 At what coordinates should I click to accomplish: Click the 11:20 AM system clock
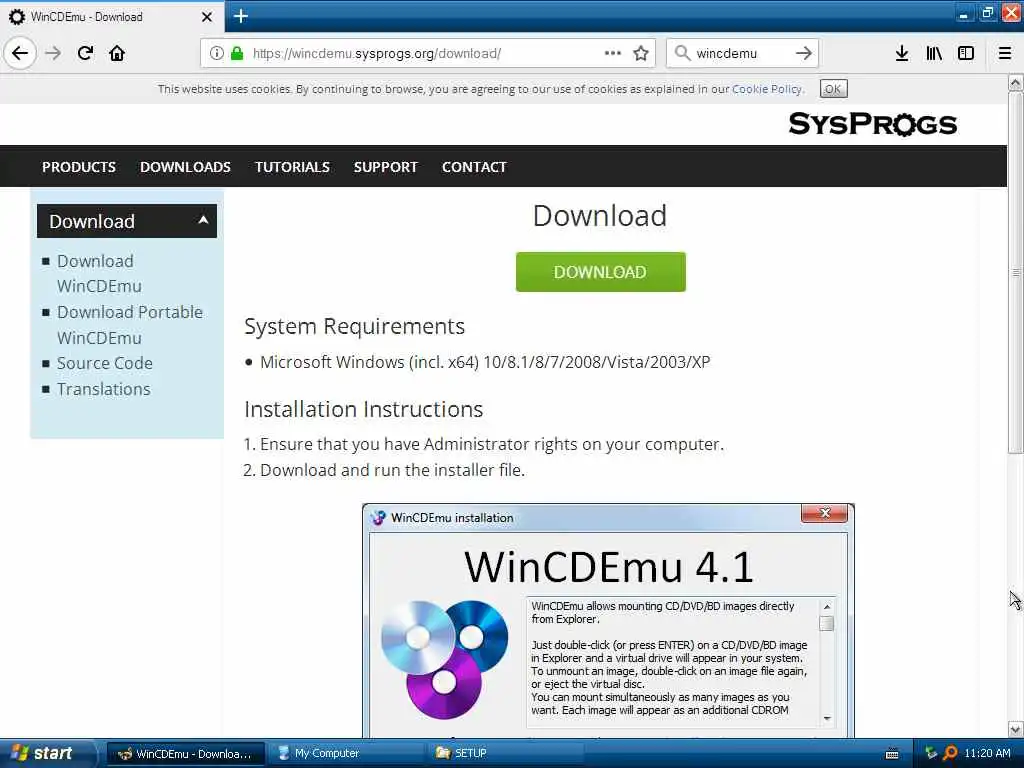987,753
